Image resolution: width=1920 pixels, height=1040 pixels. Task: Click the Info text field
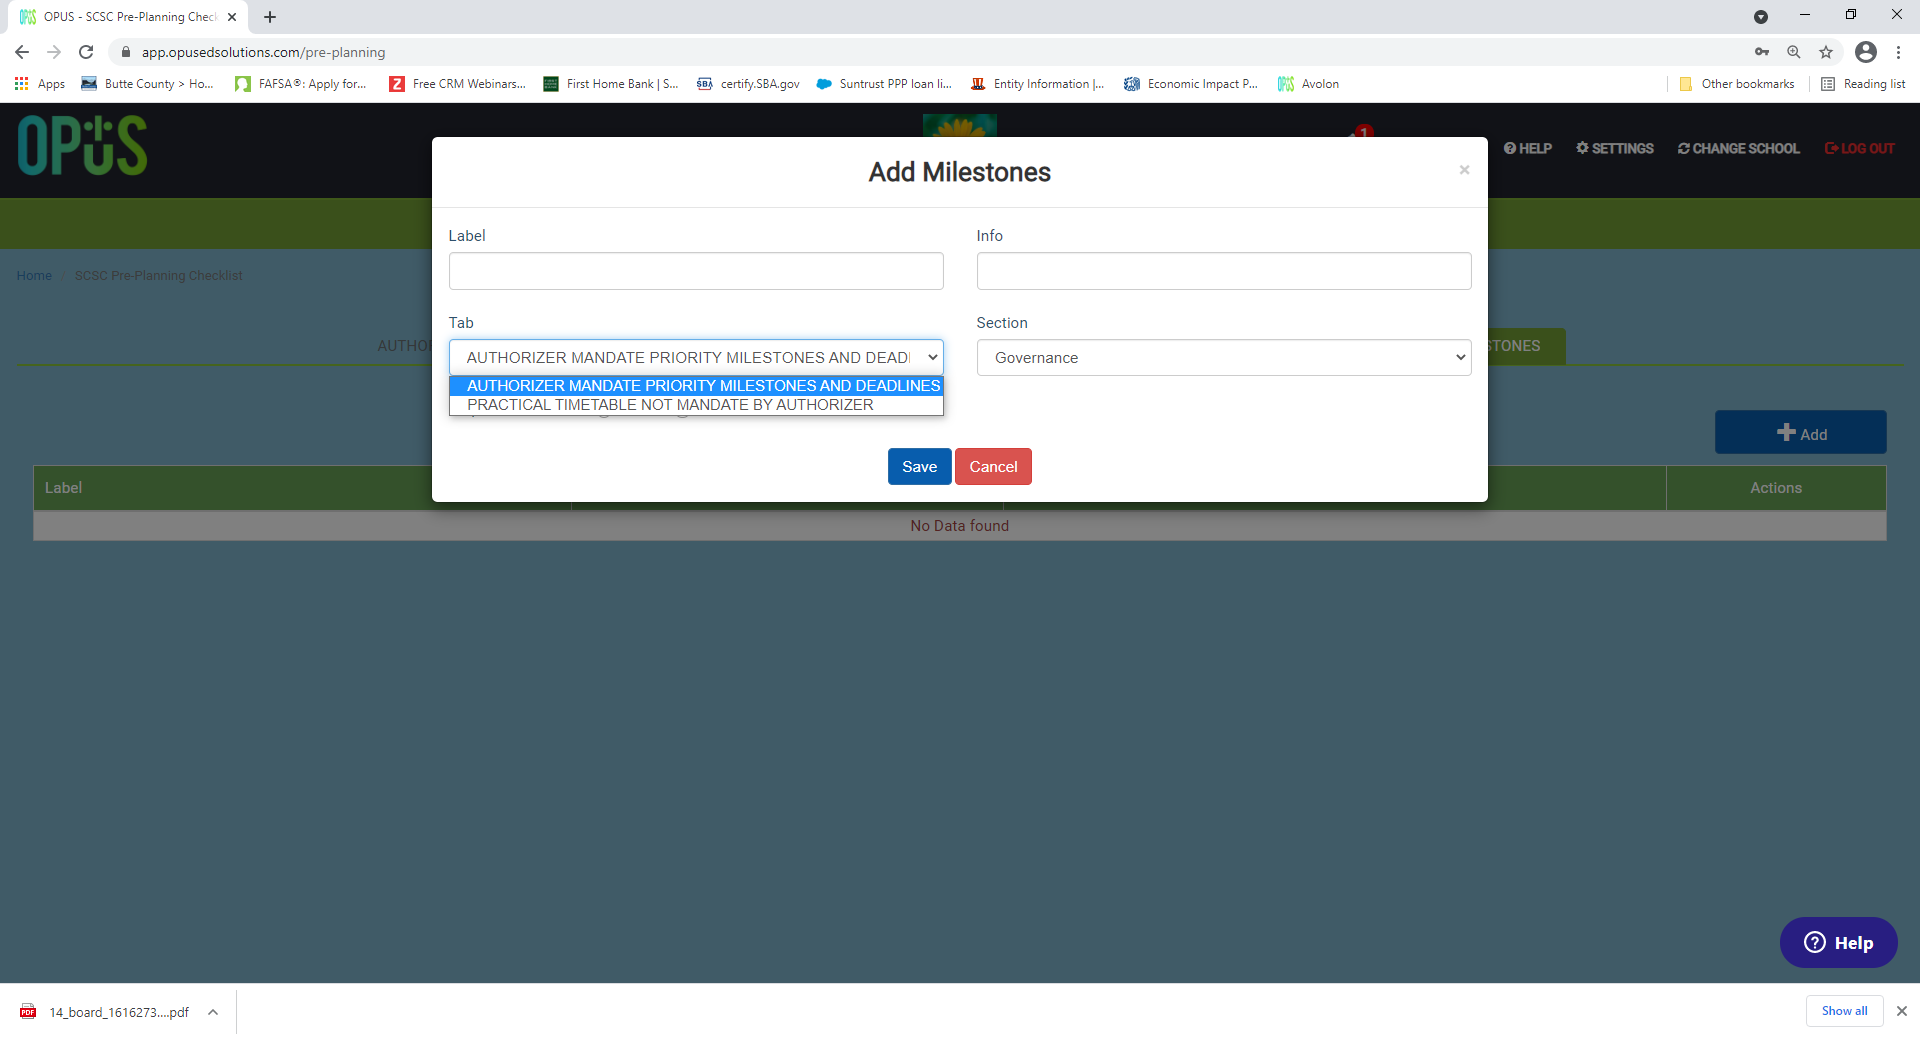pos(1224,271)
